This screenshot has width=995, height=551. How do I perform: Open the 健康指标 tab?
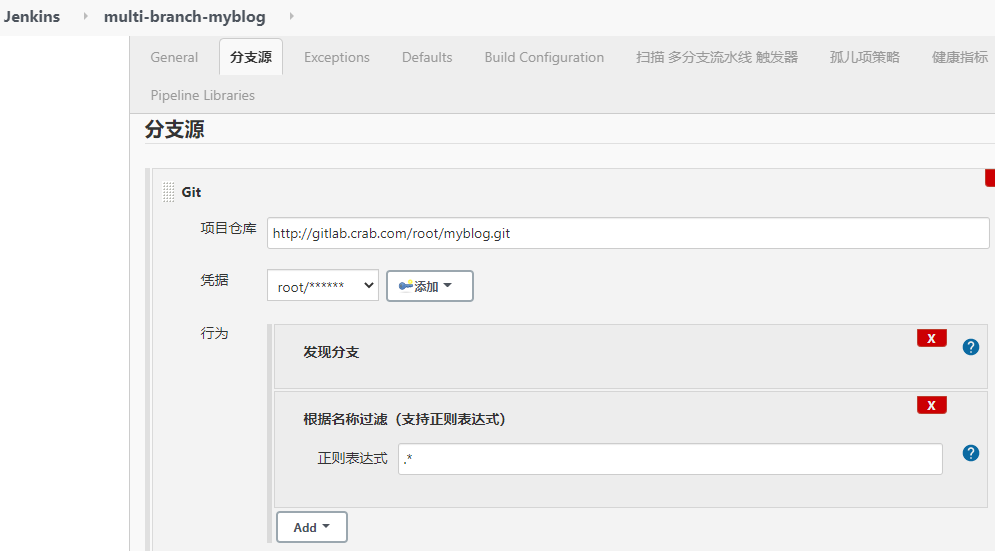(959, 57)
